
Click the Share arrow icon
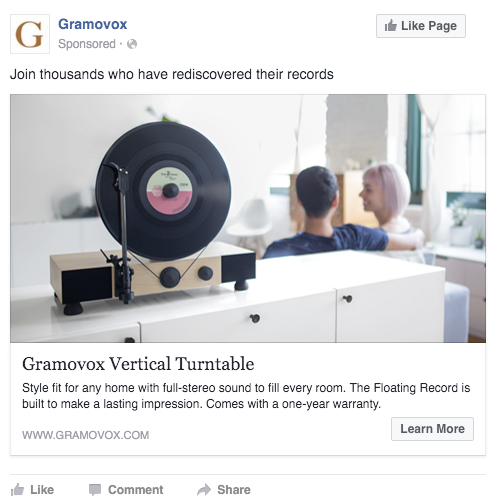click(x=204, y=490)
